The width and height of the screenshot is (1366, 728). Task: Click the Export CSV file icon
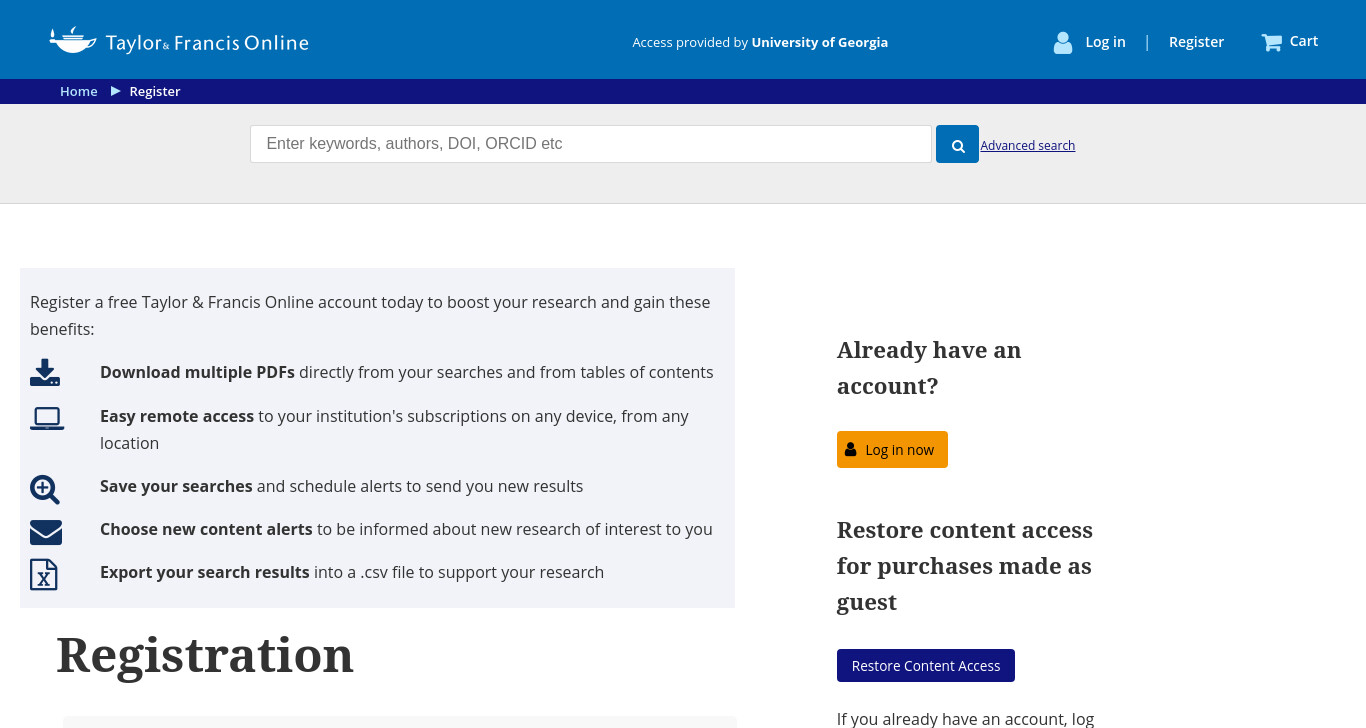click(x=44, y=574)
